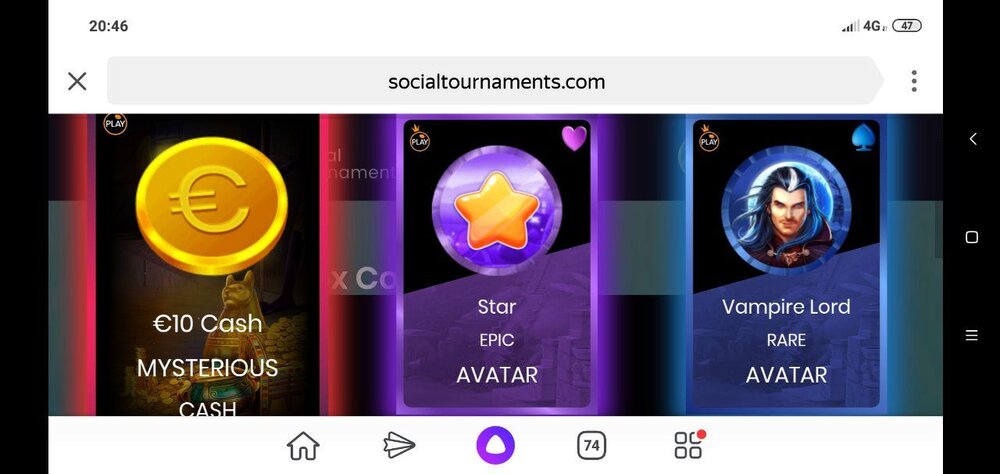Show the 74 open tabs counter
The image size is (1000, 474).
click(591, 445)
